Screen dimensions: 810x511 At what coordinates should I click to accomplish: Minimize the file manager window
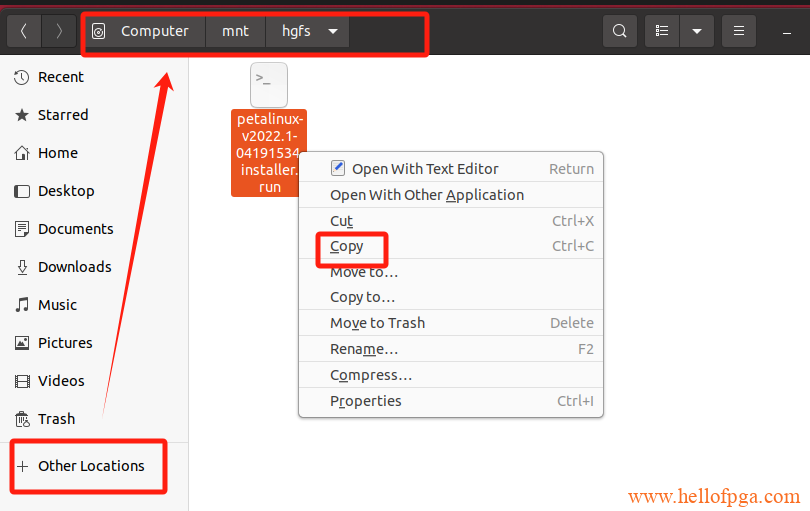[x=787, y=33]
